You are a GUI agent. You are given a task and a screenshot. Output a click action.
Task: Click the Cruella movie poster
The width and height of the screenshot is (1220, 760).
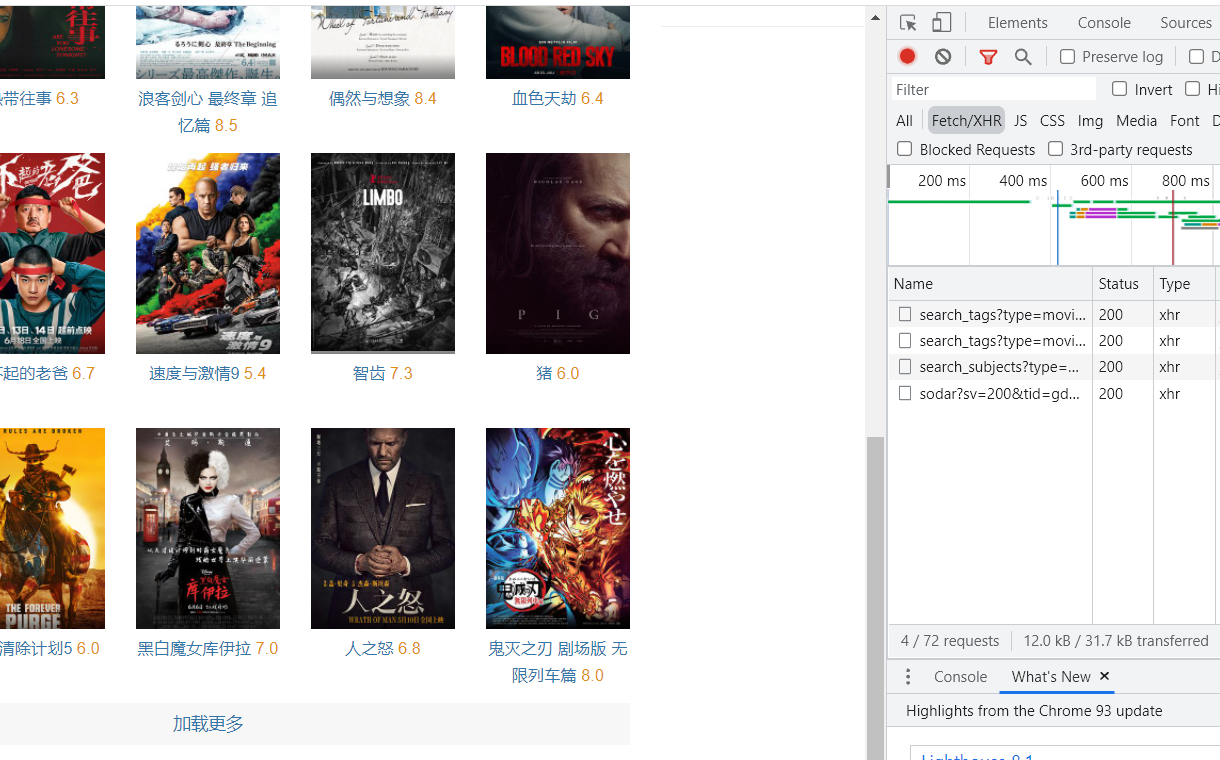pos(208,528)
